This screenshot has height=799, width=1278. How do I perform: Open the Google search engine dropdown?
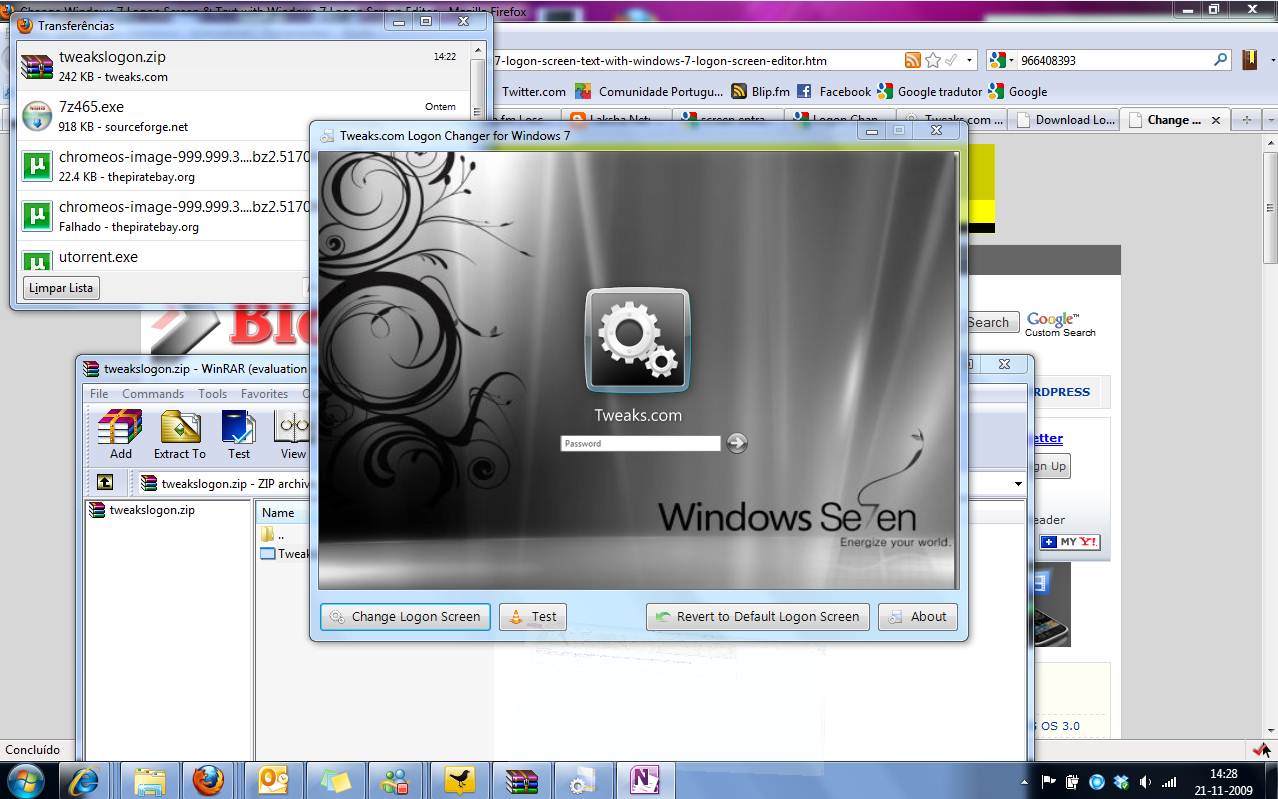(x=1001, y=60)
